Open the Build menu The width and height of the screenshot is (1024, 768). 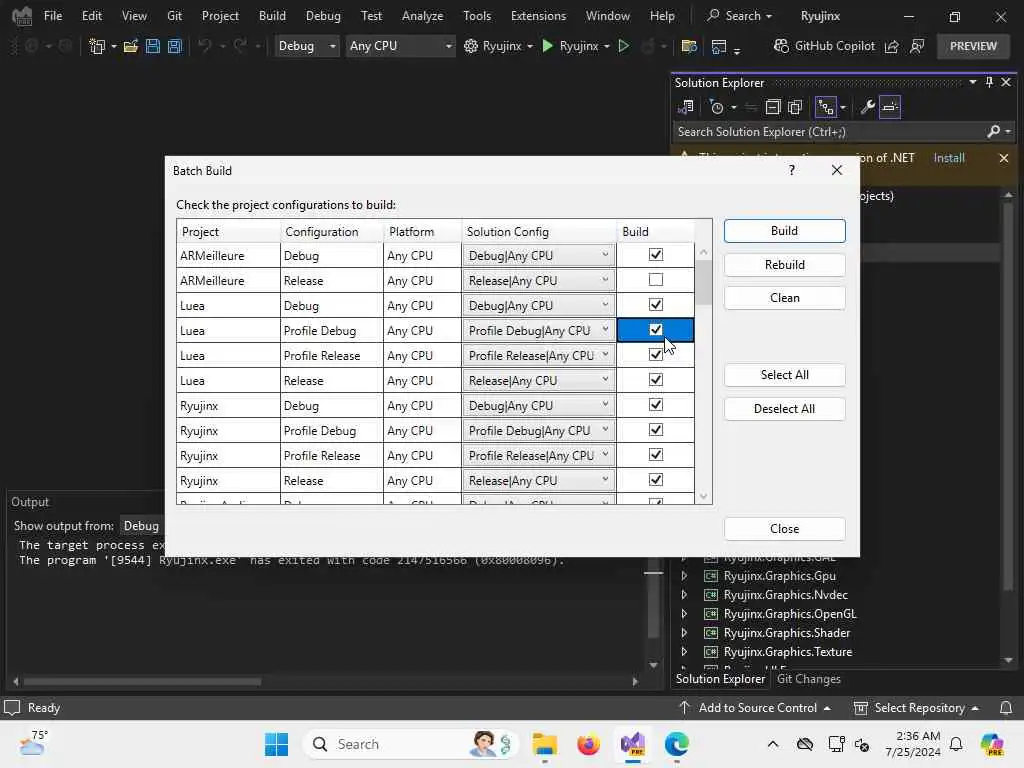(272, 16)
